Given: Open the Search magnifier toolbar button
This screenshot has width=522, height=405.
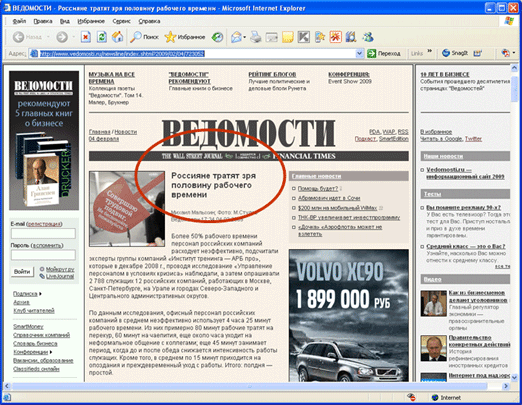Looking at the screenshot, I should click(144, 37).
